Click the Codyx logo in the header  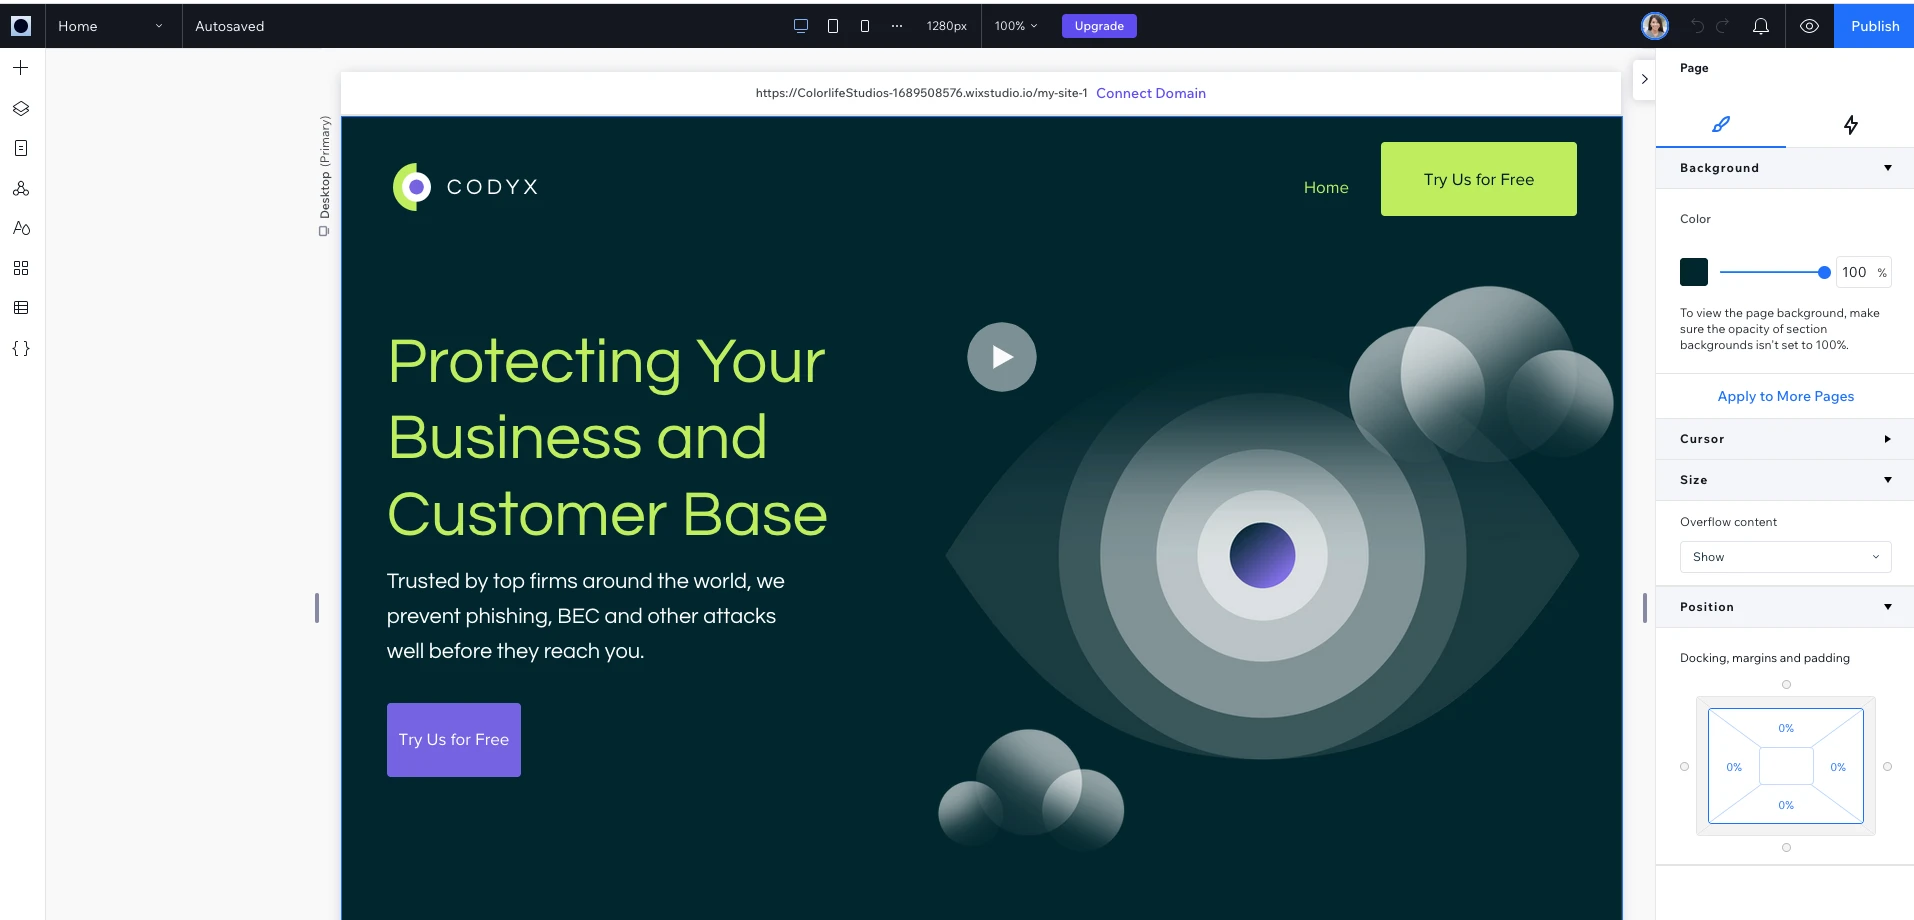coord(466,187)
